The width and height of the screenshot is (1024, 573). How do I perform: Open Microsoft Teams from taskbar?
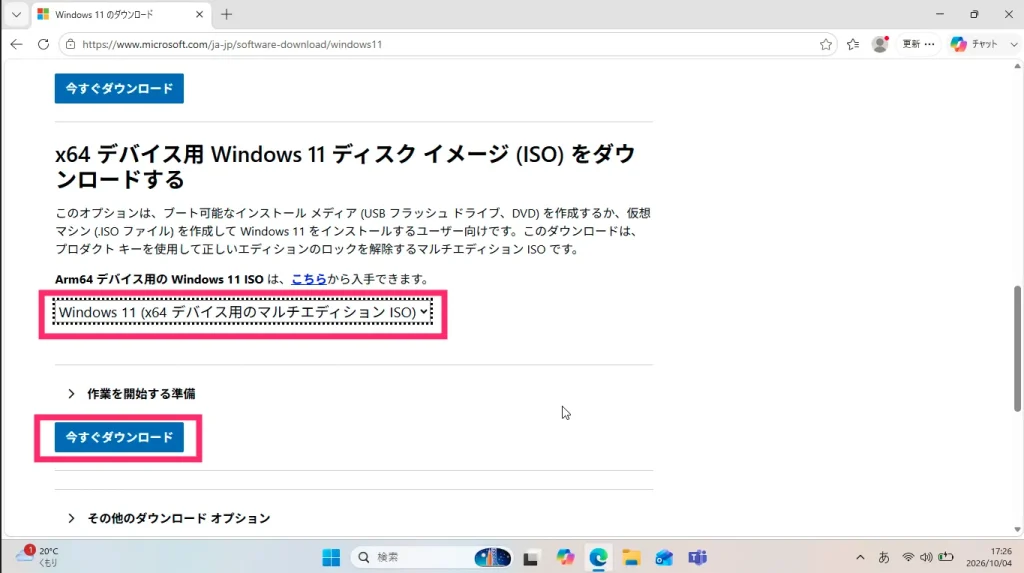click(x=697, y=557)
